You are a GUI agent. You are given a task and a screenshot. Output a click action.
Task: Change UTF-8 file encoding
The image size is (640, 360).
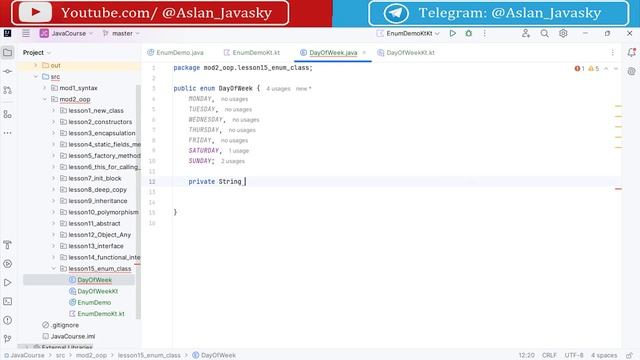(x=574, y=356)
